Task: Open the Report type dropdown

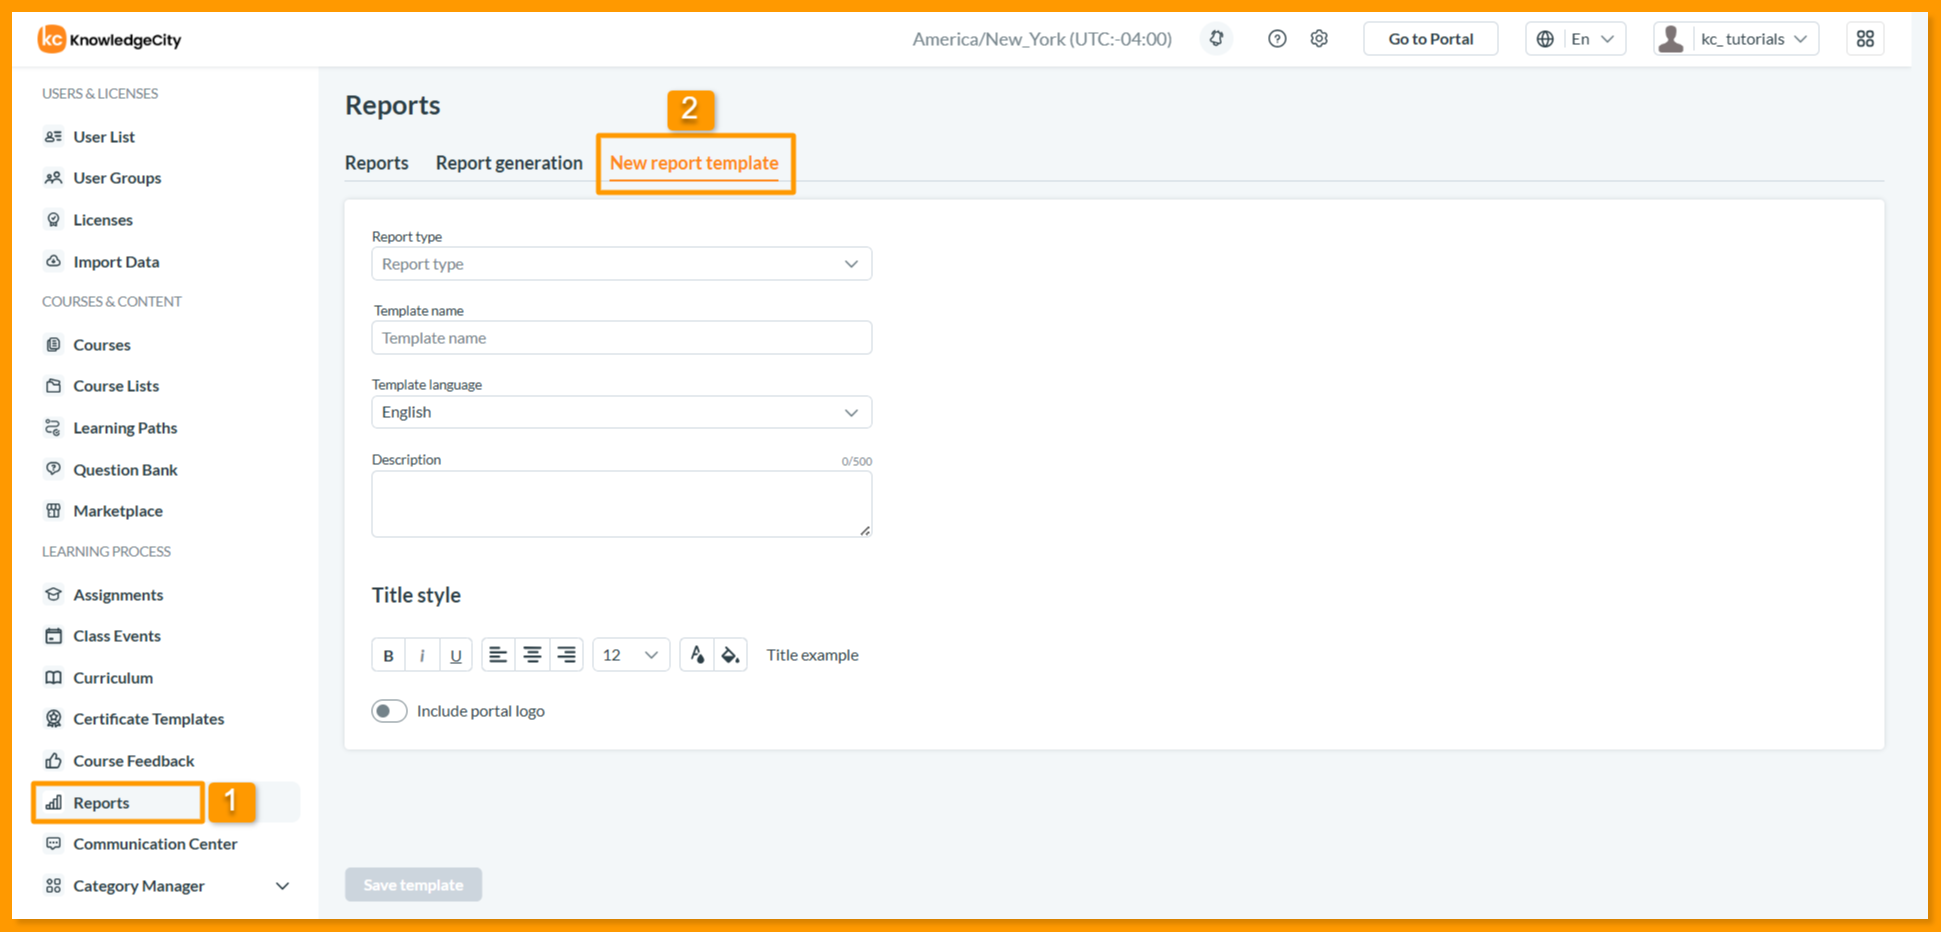Action: pos(621,264)
